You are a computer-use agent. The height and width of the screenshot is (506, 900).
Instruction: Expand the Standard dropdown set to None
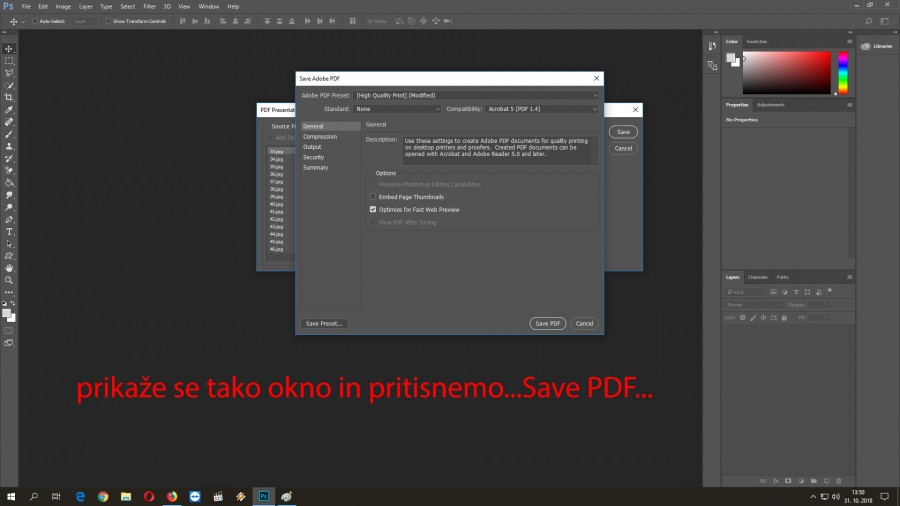click(397, 108)
